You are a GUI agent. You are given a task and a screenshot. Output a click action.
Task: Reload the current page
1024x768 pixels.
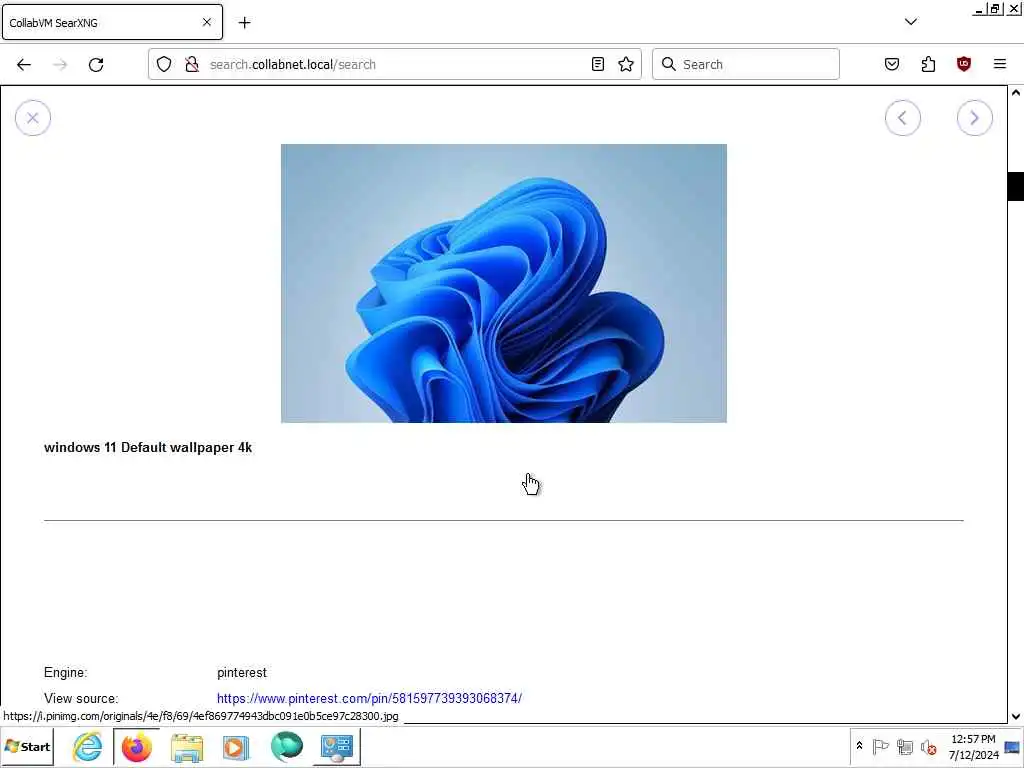click(96, 64)
